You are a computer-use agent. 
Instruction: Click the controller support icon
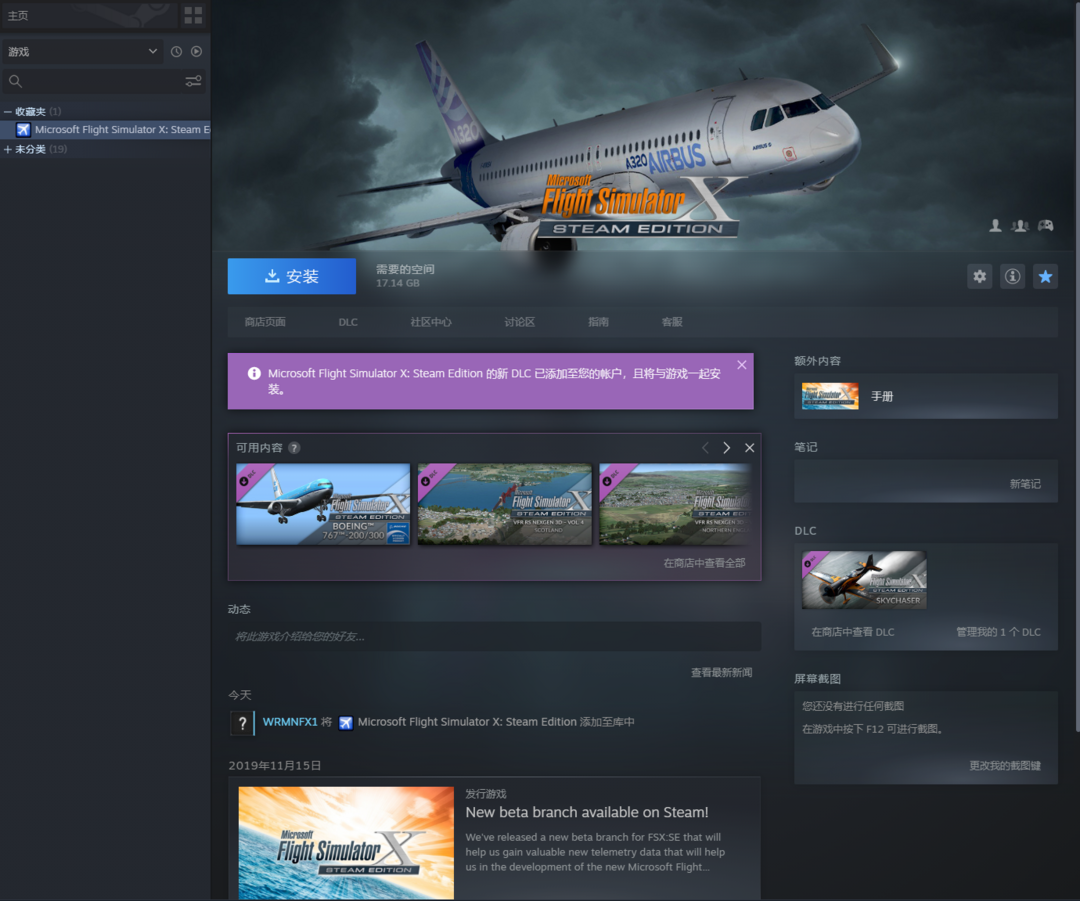coord(1046,225)
